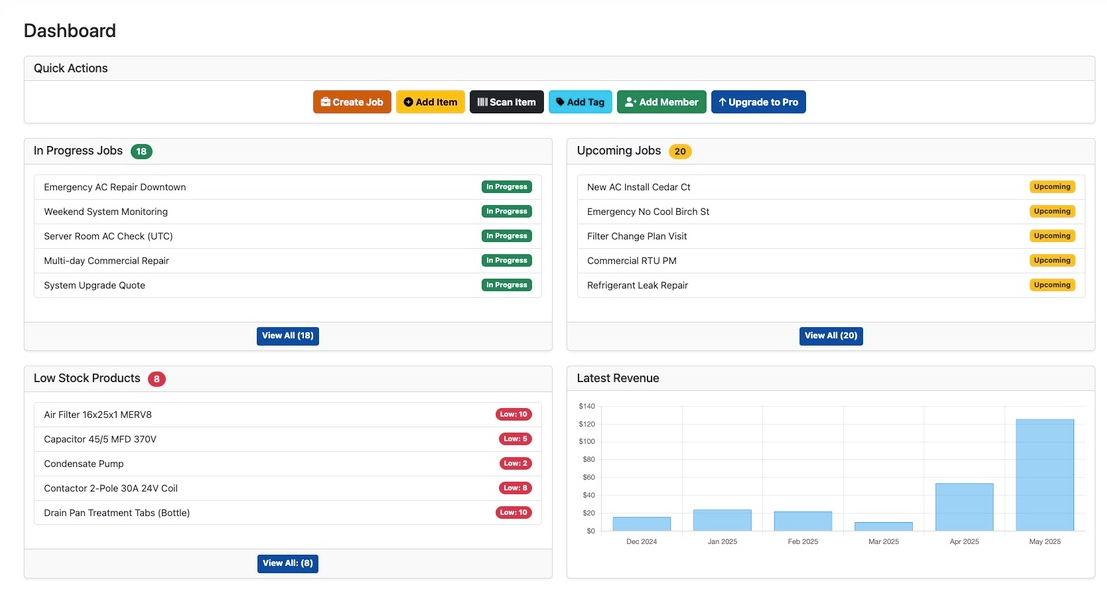Click the Low Stock Products count badge
The image size is (1107, 599).
156,378
